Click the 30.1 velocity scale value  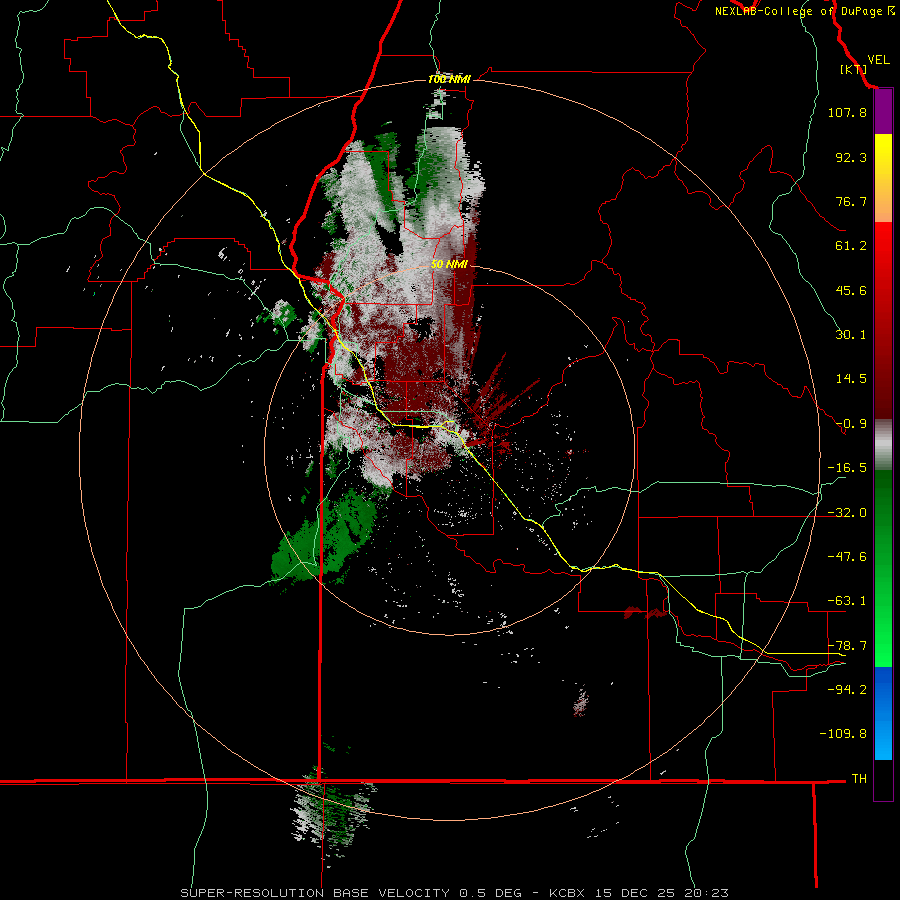(851, 335)
